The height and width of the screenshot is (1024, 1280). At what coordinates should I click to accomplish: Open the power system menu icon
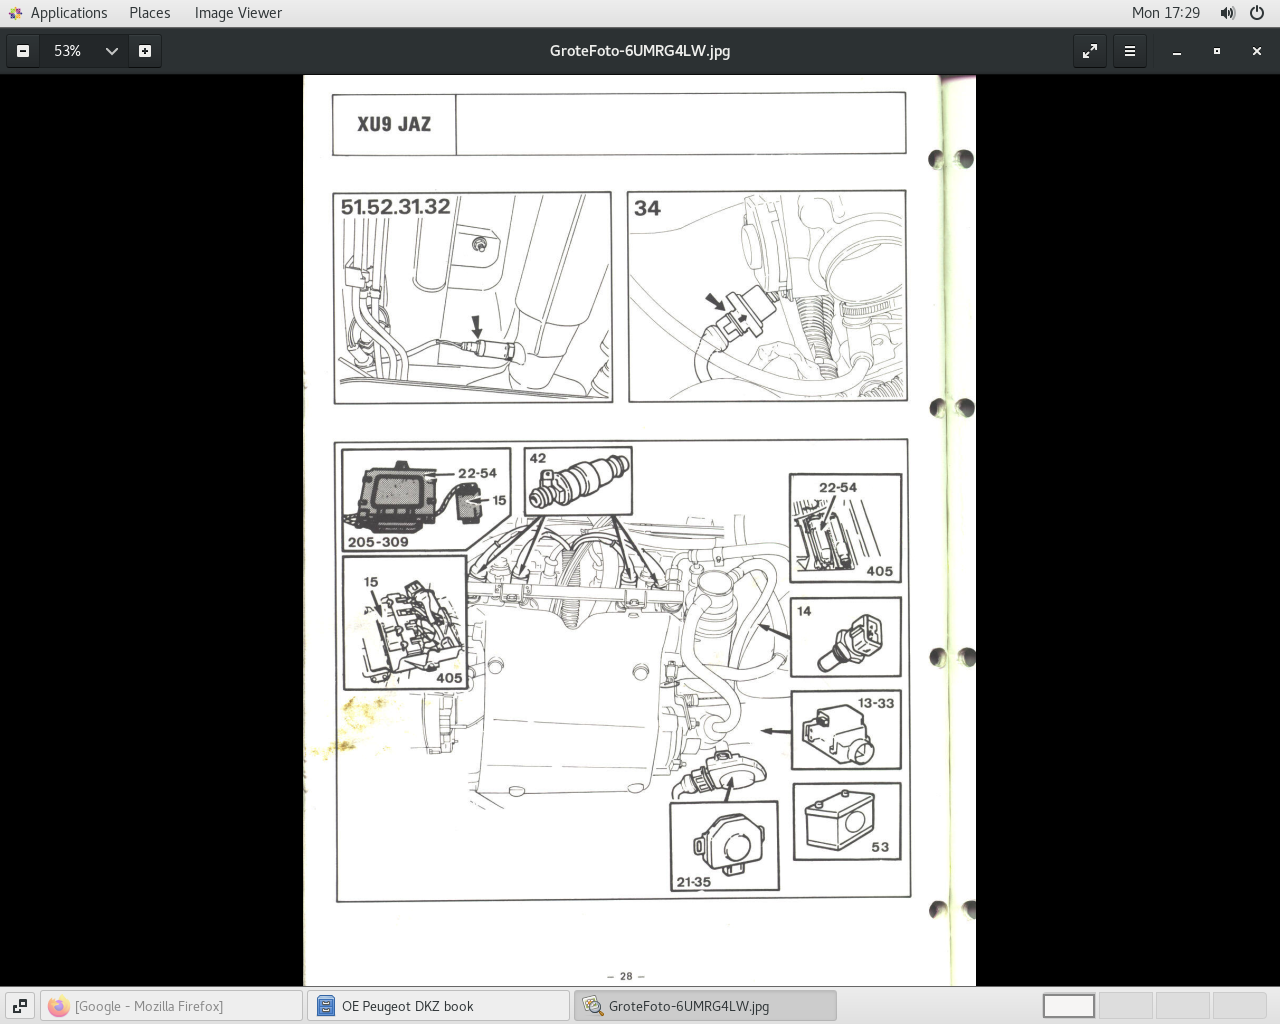point(1257,13)
